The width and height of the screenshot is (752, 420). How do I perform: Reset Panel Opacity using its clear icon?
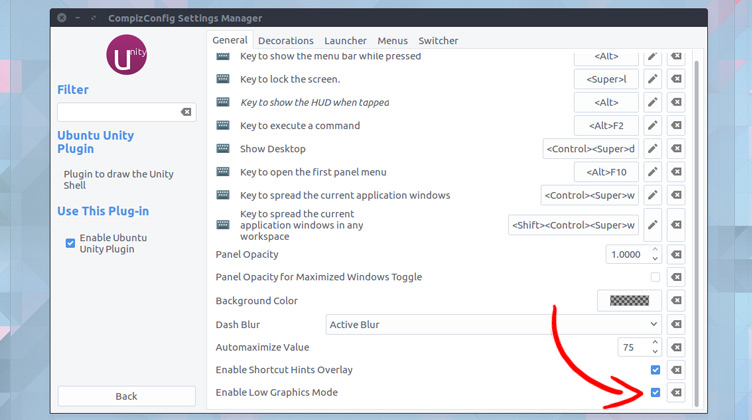coord(676,255)
